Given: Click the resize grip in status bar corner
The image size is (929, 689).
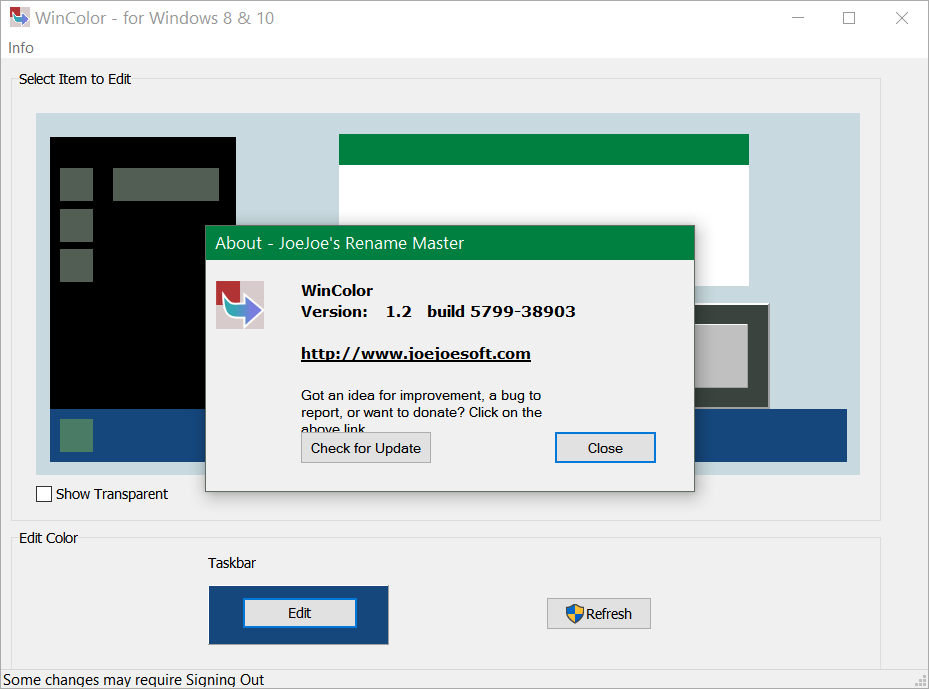Looking at the screenshot, I should pyautogui.click(x=921, y=681).
